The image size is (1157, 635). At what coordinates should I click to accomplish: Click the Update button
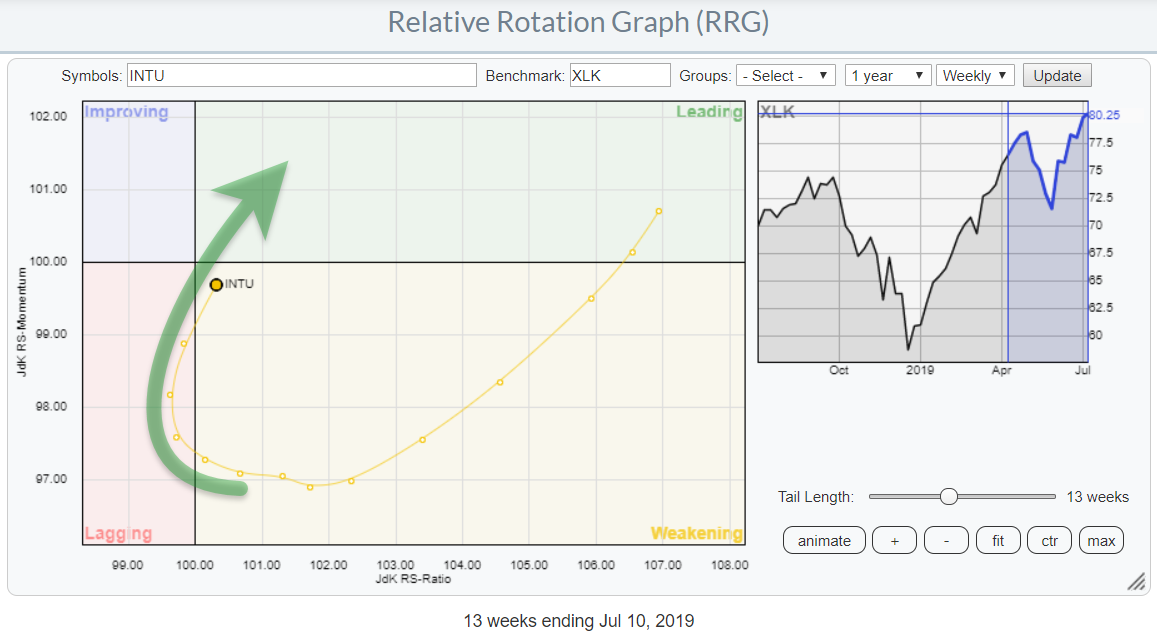(x=1057, y=76)
